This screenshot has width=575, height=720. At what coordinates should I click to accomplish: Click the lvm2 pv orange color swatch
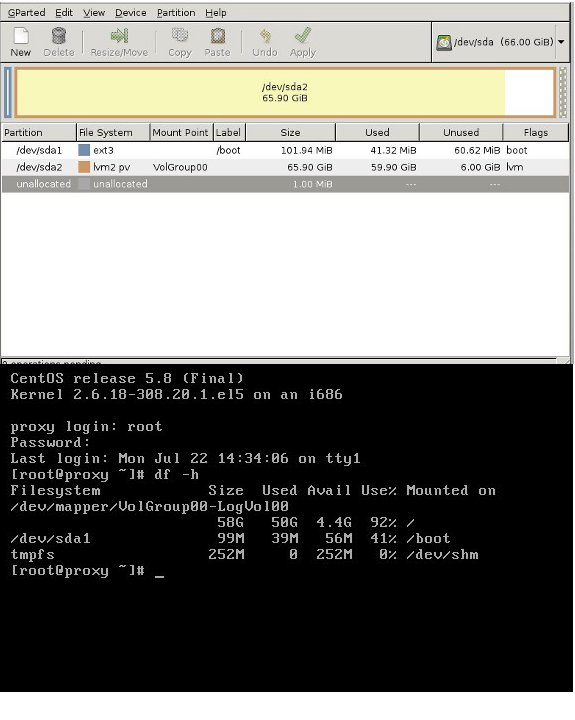(84, 167)
